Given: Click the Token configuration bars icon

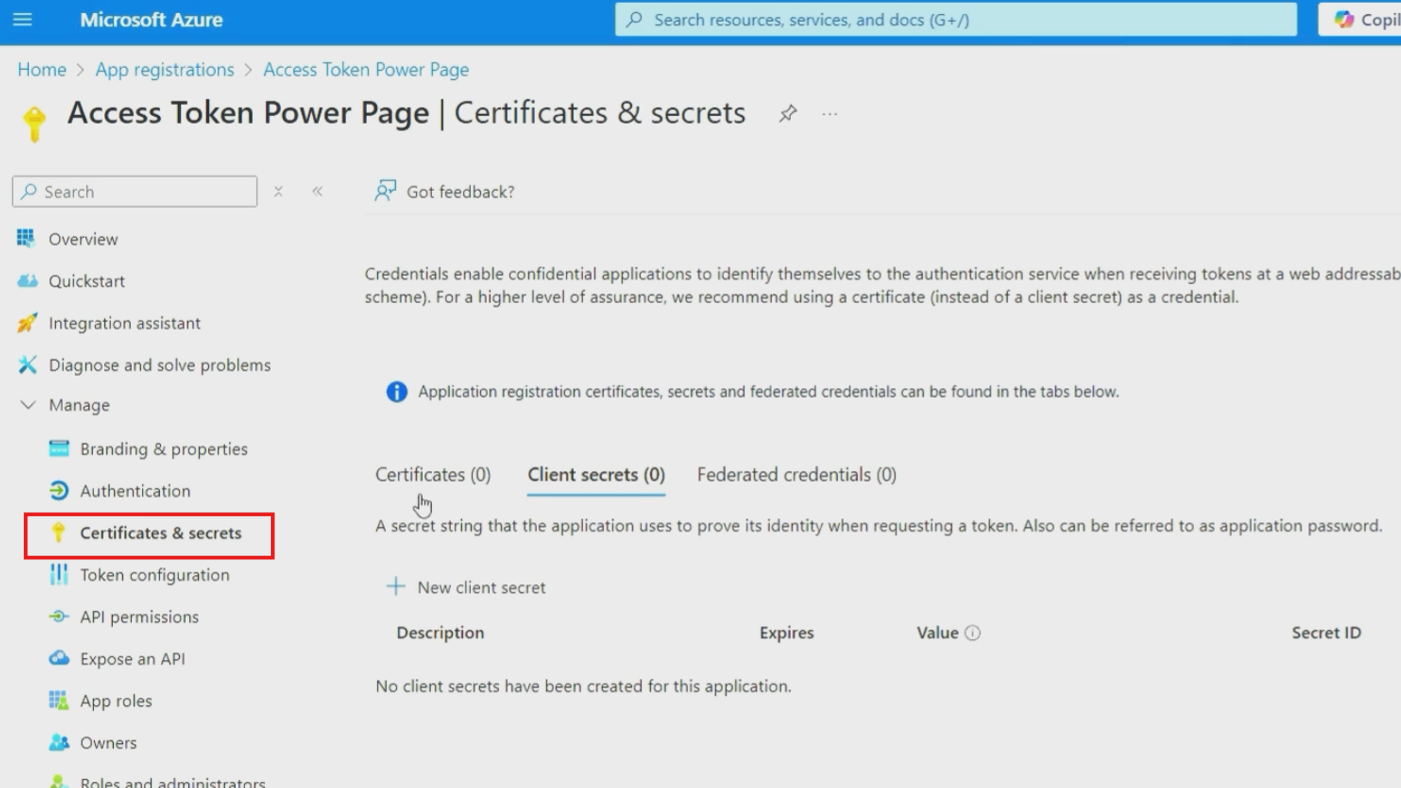Looking at the screenshot, I should pyautogui.click(x=59, y=574).
